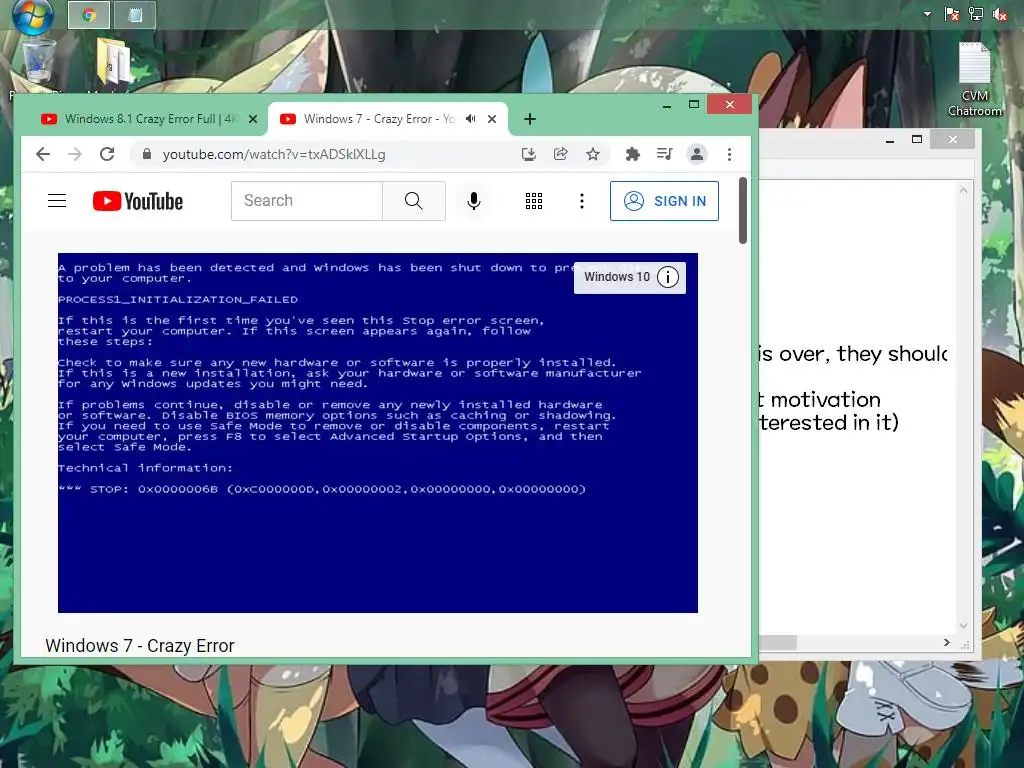Click the Chrome taskbar button
The height and width of the screenshot is (768, 1024).
point(89,15)
